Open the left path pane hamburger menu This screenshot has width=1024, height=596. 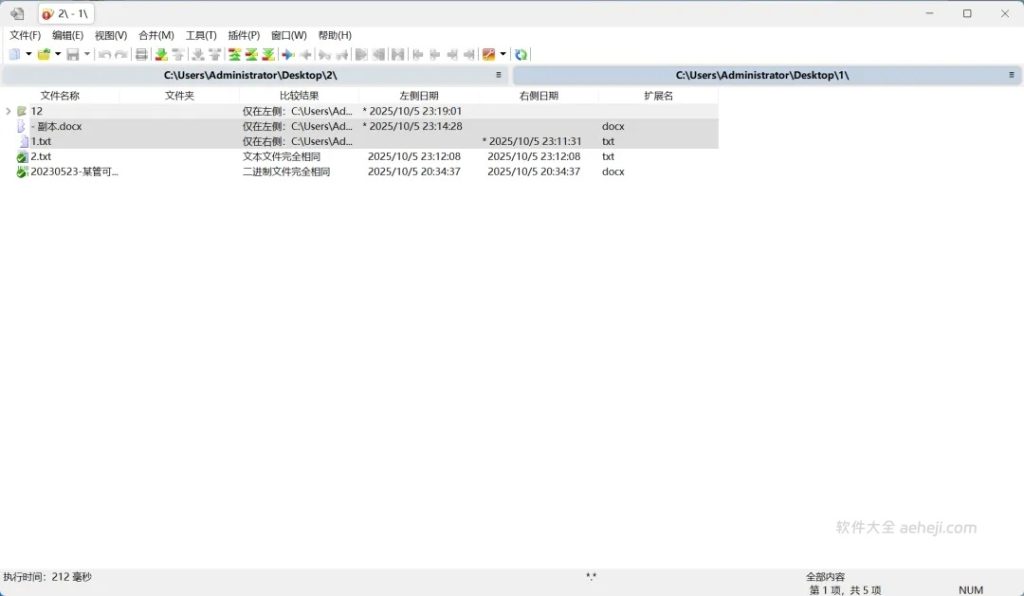(x=498, y=74)
